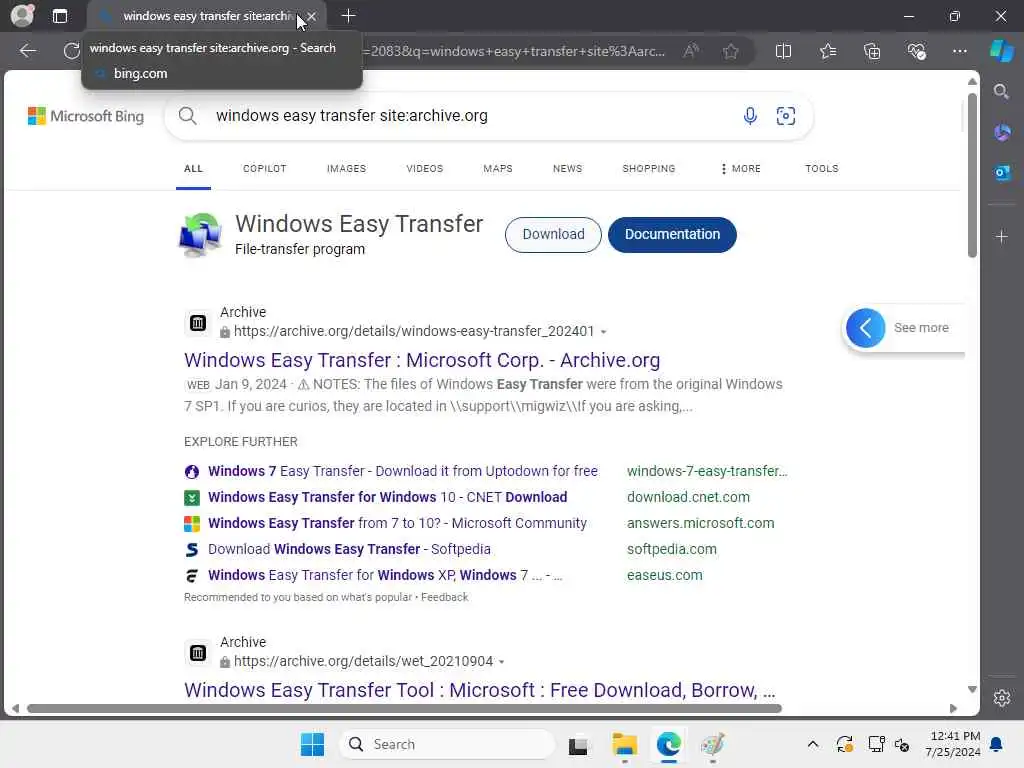Screen dimensions: 1024x768
Task: Click the Feedback link
Action: (x=444, y=598)
